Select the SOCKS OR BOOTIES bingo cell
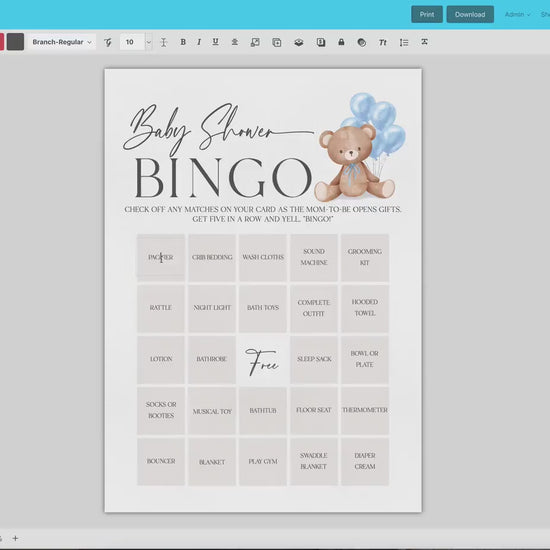The height and width of the screenshot is (550, 550). click(161, 410)
